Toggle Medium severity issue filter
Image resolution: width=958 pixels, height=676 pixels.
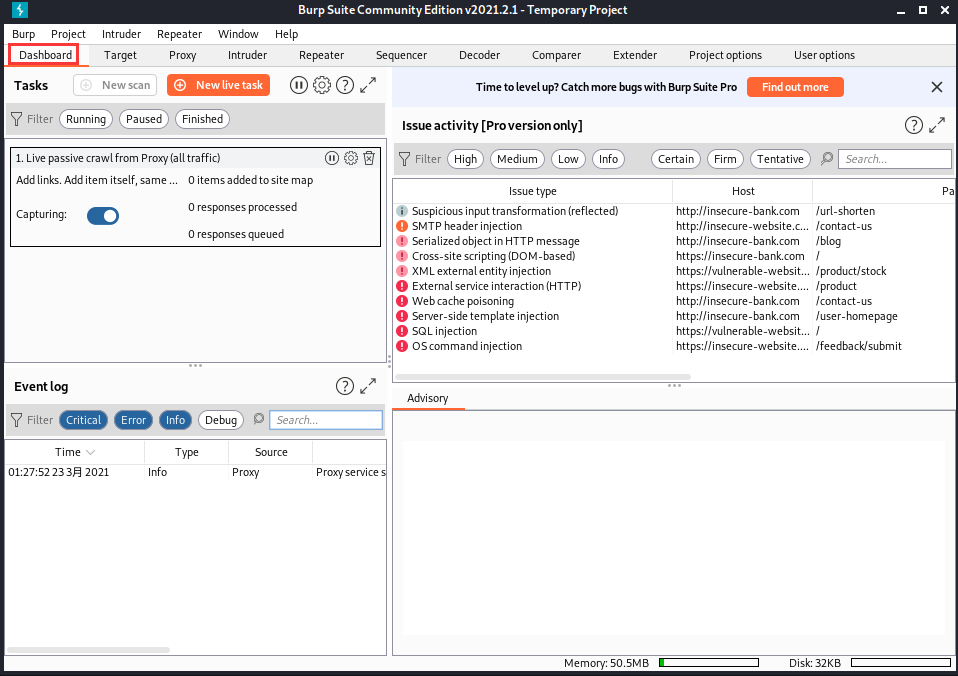[517, 159]
